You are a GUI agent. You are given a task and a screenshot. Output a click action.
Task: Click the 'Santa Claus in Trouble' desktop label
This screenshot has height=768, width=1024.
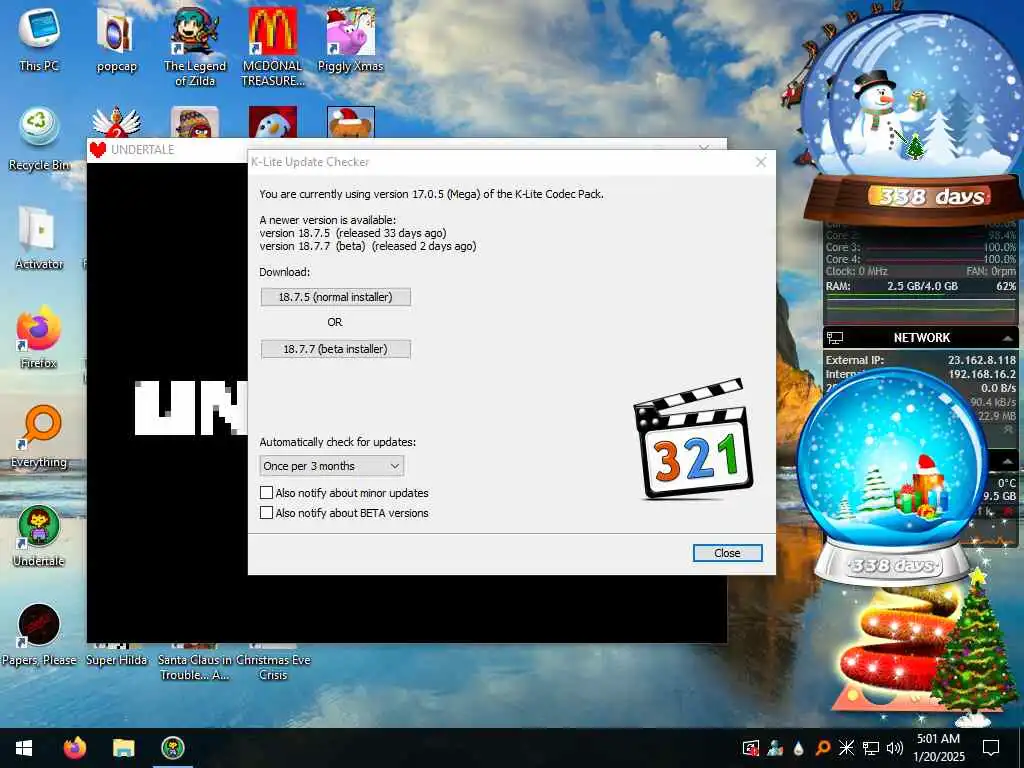tap(195, 667)
